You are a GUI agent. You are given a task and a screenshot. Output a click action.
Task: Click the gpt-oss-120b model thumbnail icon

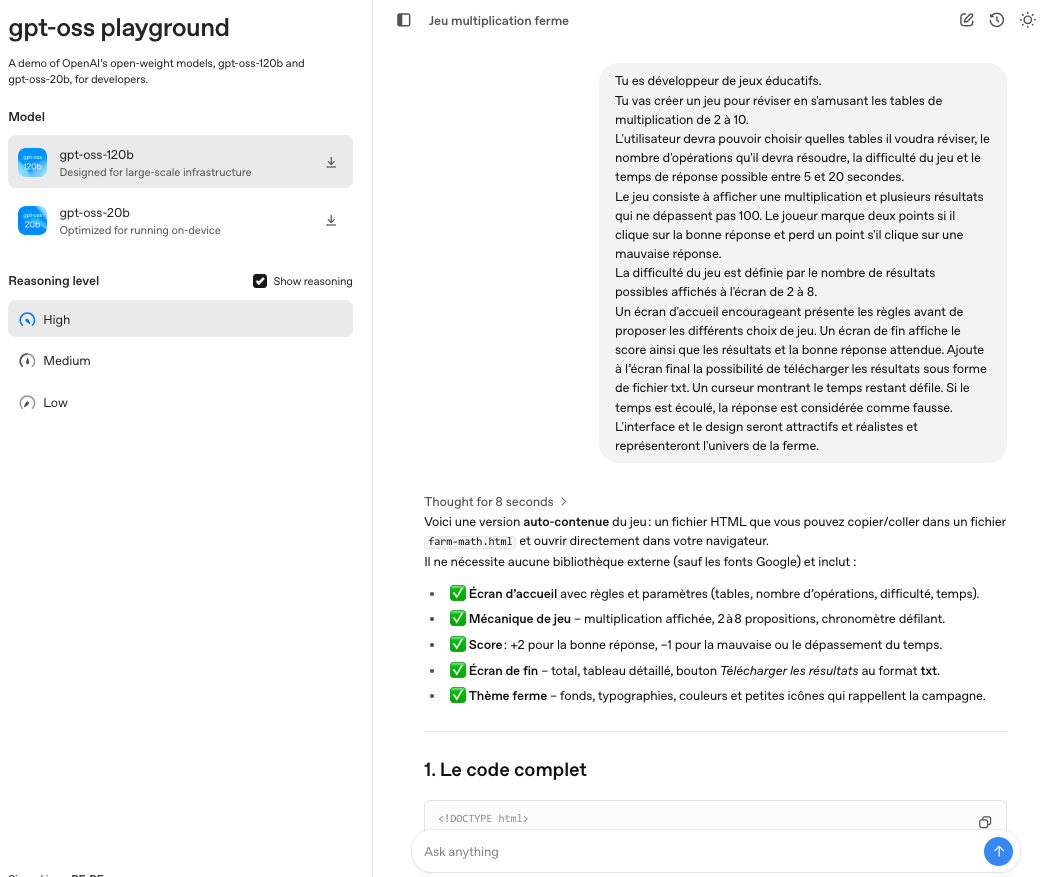(33, 162)
